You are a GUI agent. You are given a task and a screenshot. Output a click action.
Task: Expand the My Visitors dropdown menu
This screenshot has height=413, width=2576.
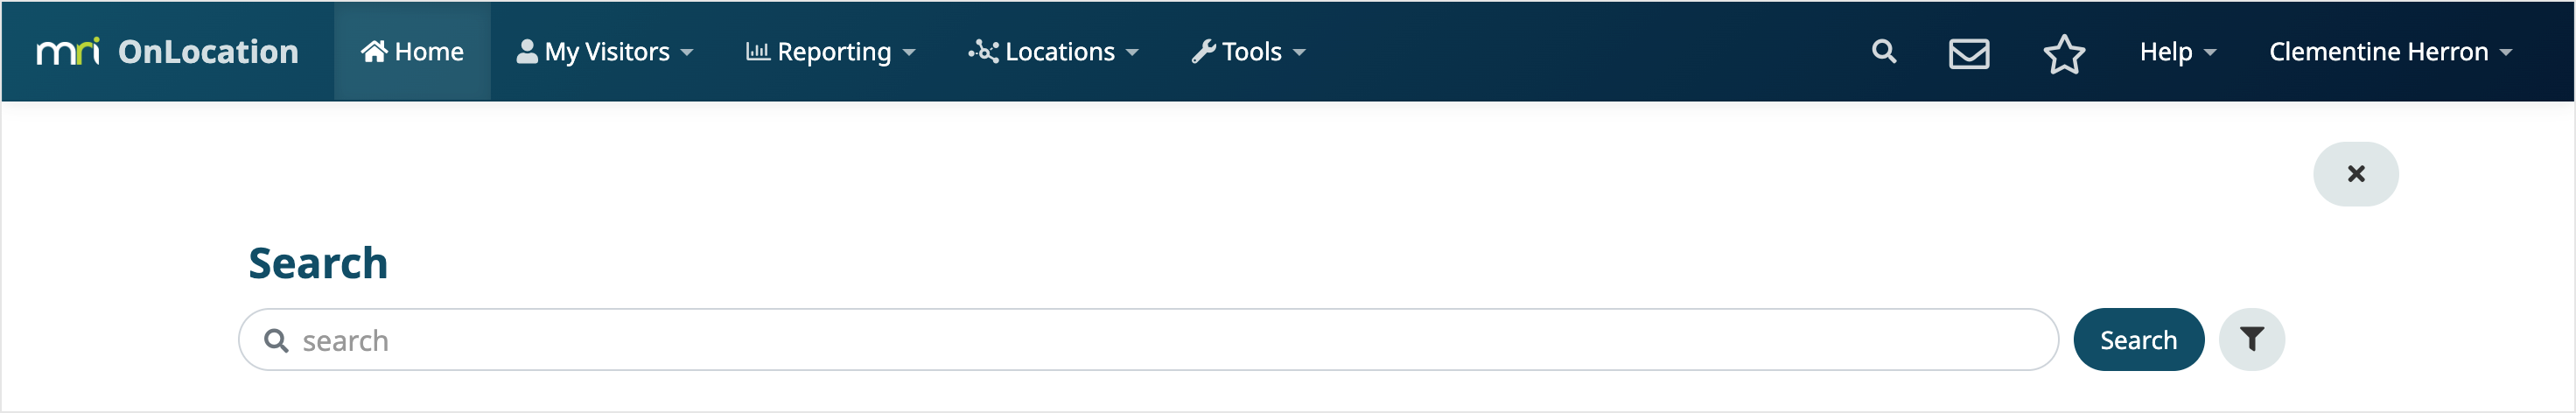pos(604,51)
